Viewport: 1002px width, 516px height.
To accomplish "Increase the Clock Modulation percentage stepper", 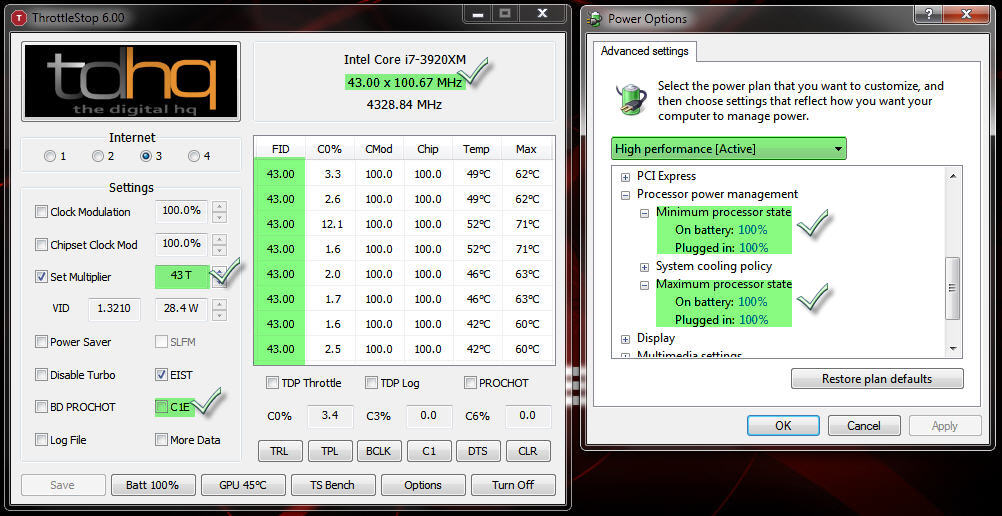I will [219, 207].
